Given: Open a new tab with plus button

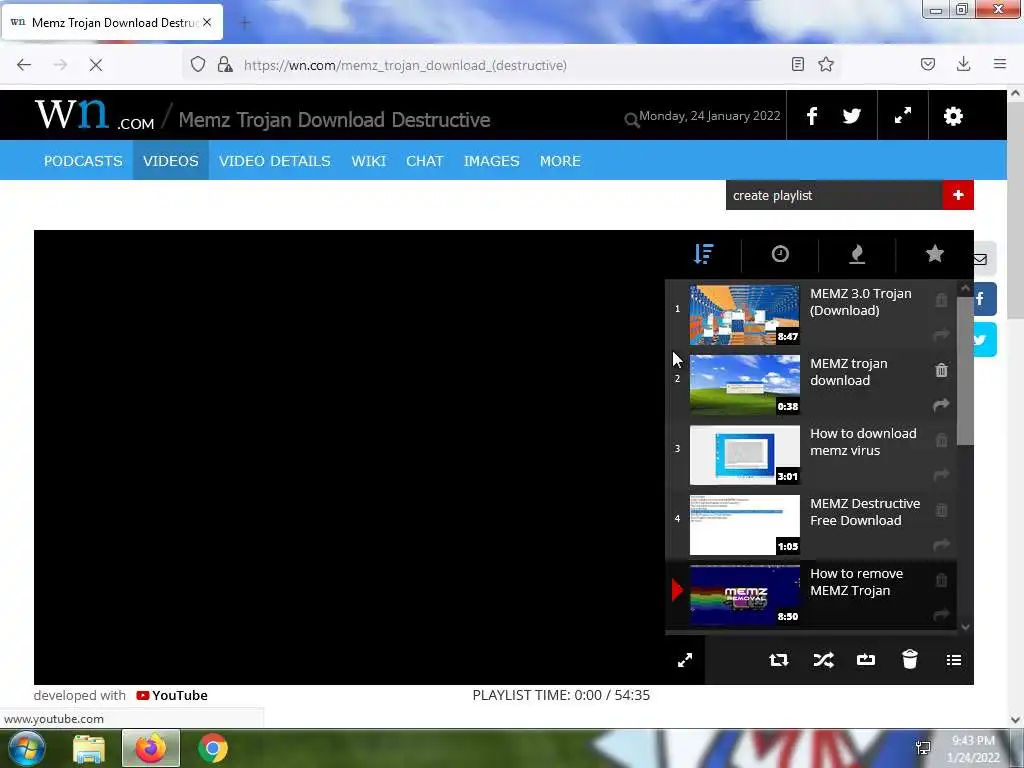Looking at the screenshot, I should pos(245,23).
